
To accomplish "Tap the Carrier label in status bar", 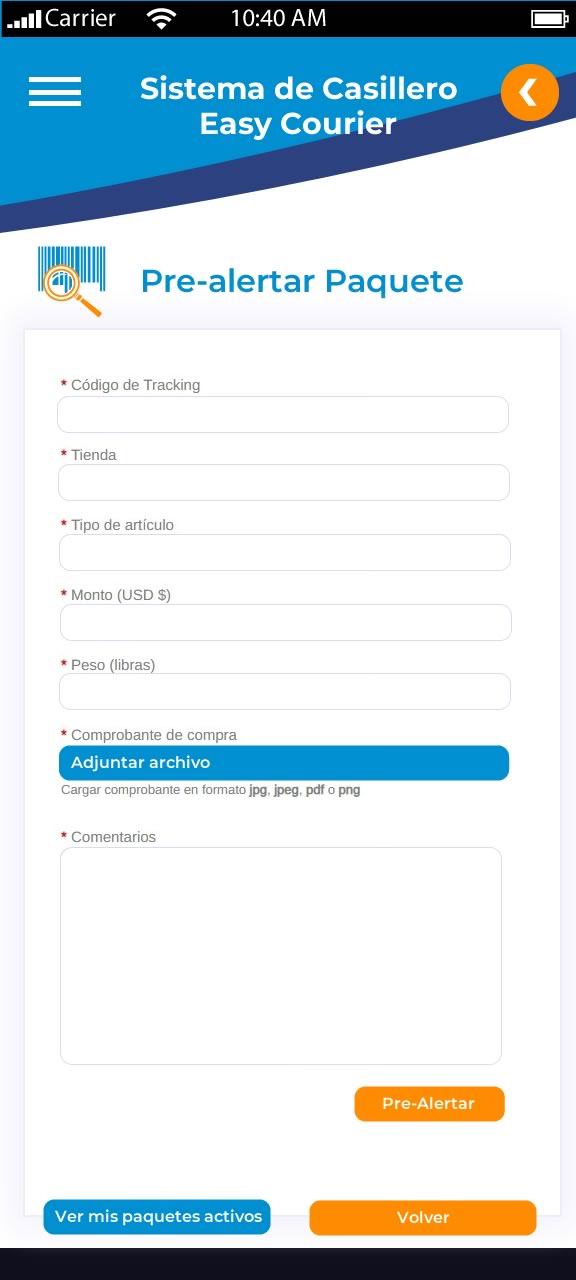I will (x=81, y=18).
